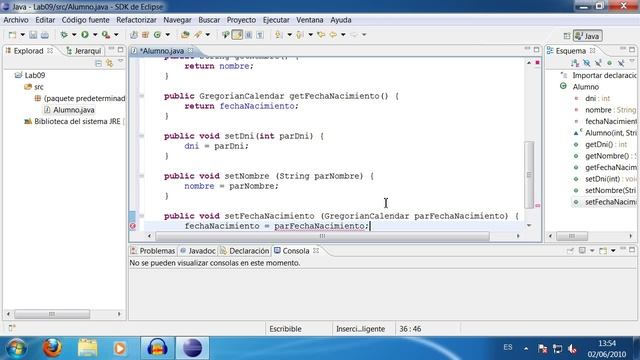Click the Next Annotation toolbar icon
Screen dimensions: 640x360
278,35
